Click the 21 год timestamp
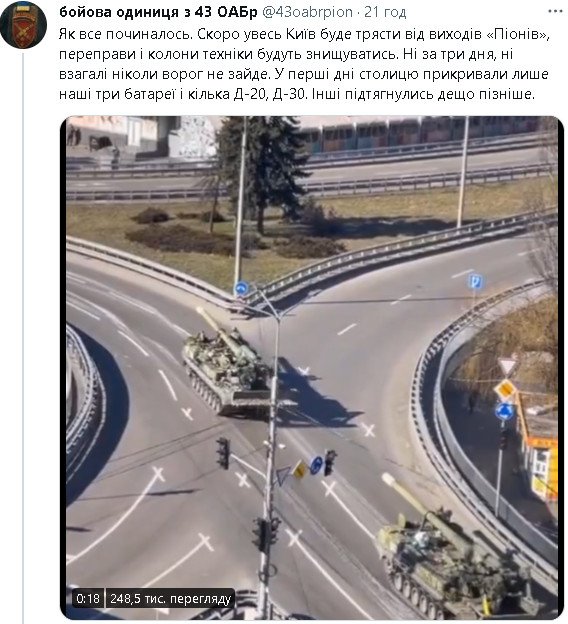568x624 pixels. coord(385,12)
